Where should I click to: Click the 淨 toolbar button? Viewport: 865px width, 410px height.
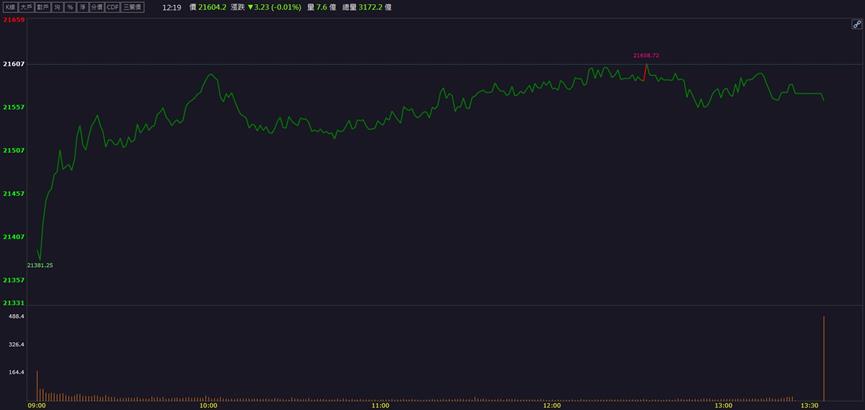point(82,8)
